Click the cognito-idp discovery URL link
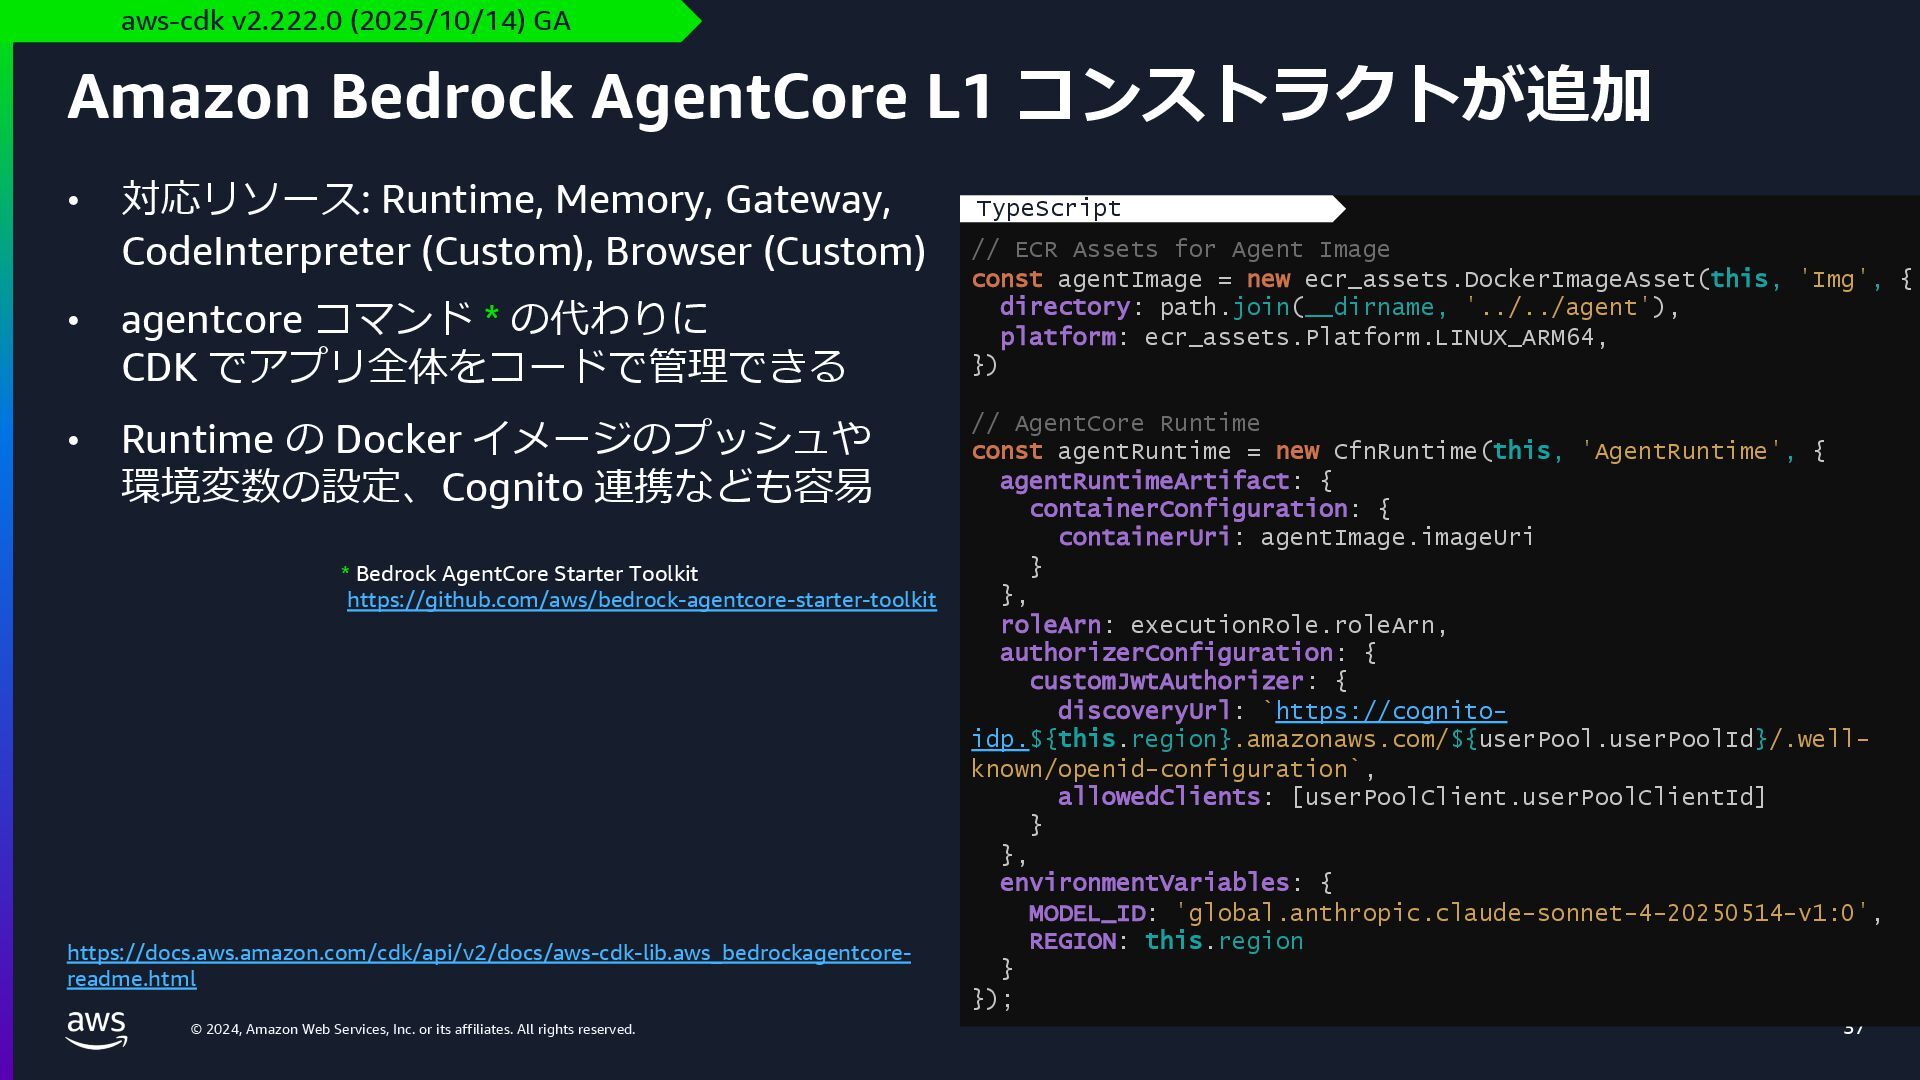The height and width of the screenshot is (1080, 1920). coord(1390,711)
